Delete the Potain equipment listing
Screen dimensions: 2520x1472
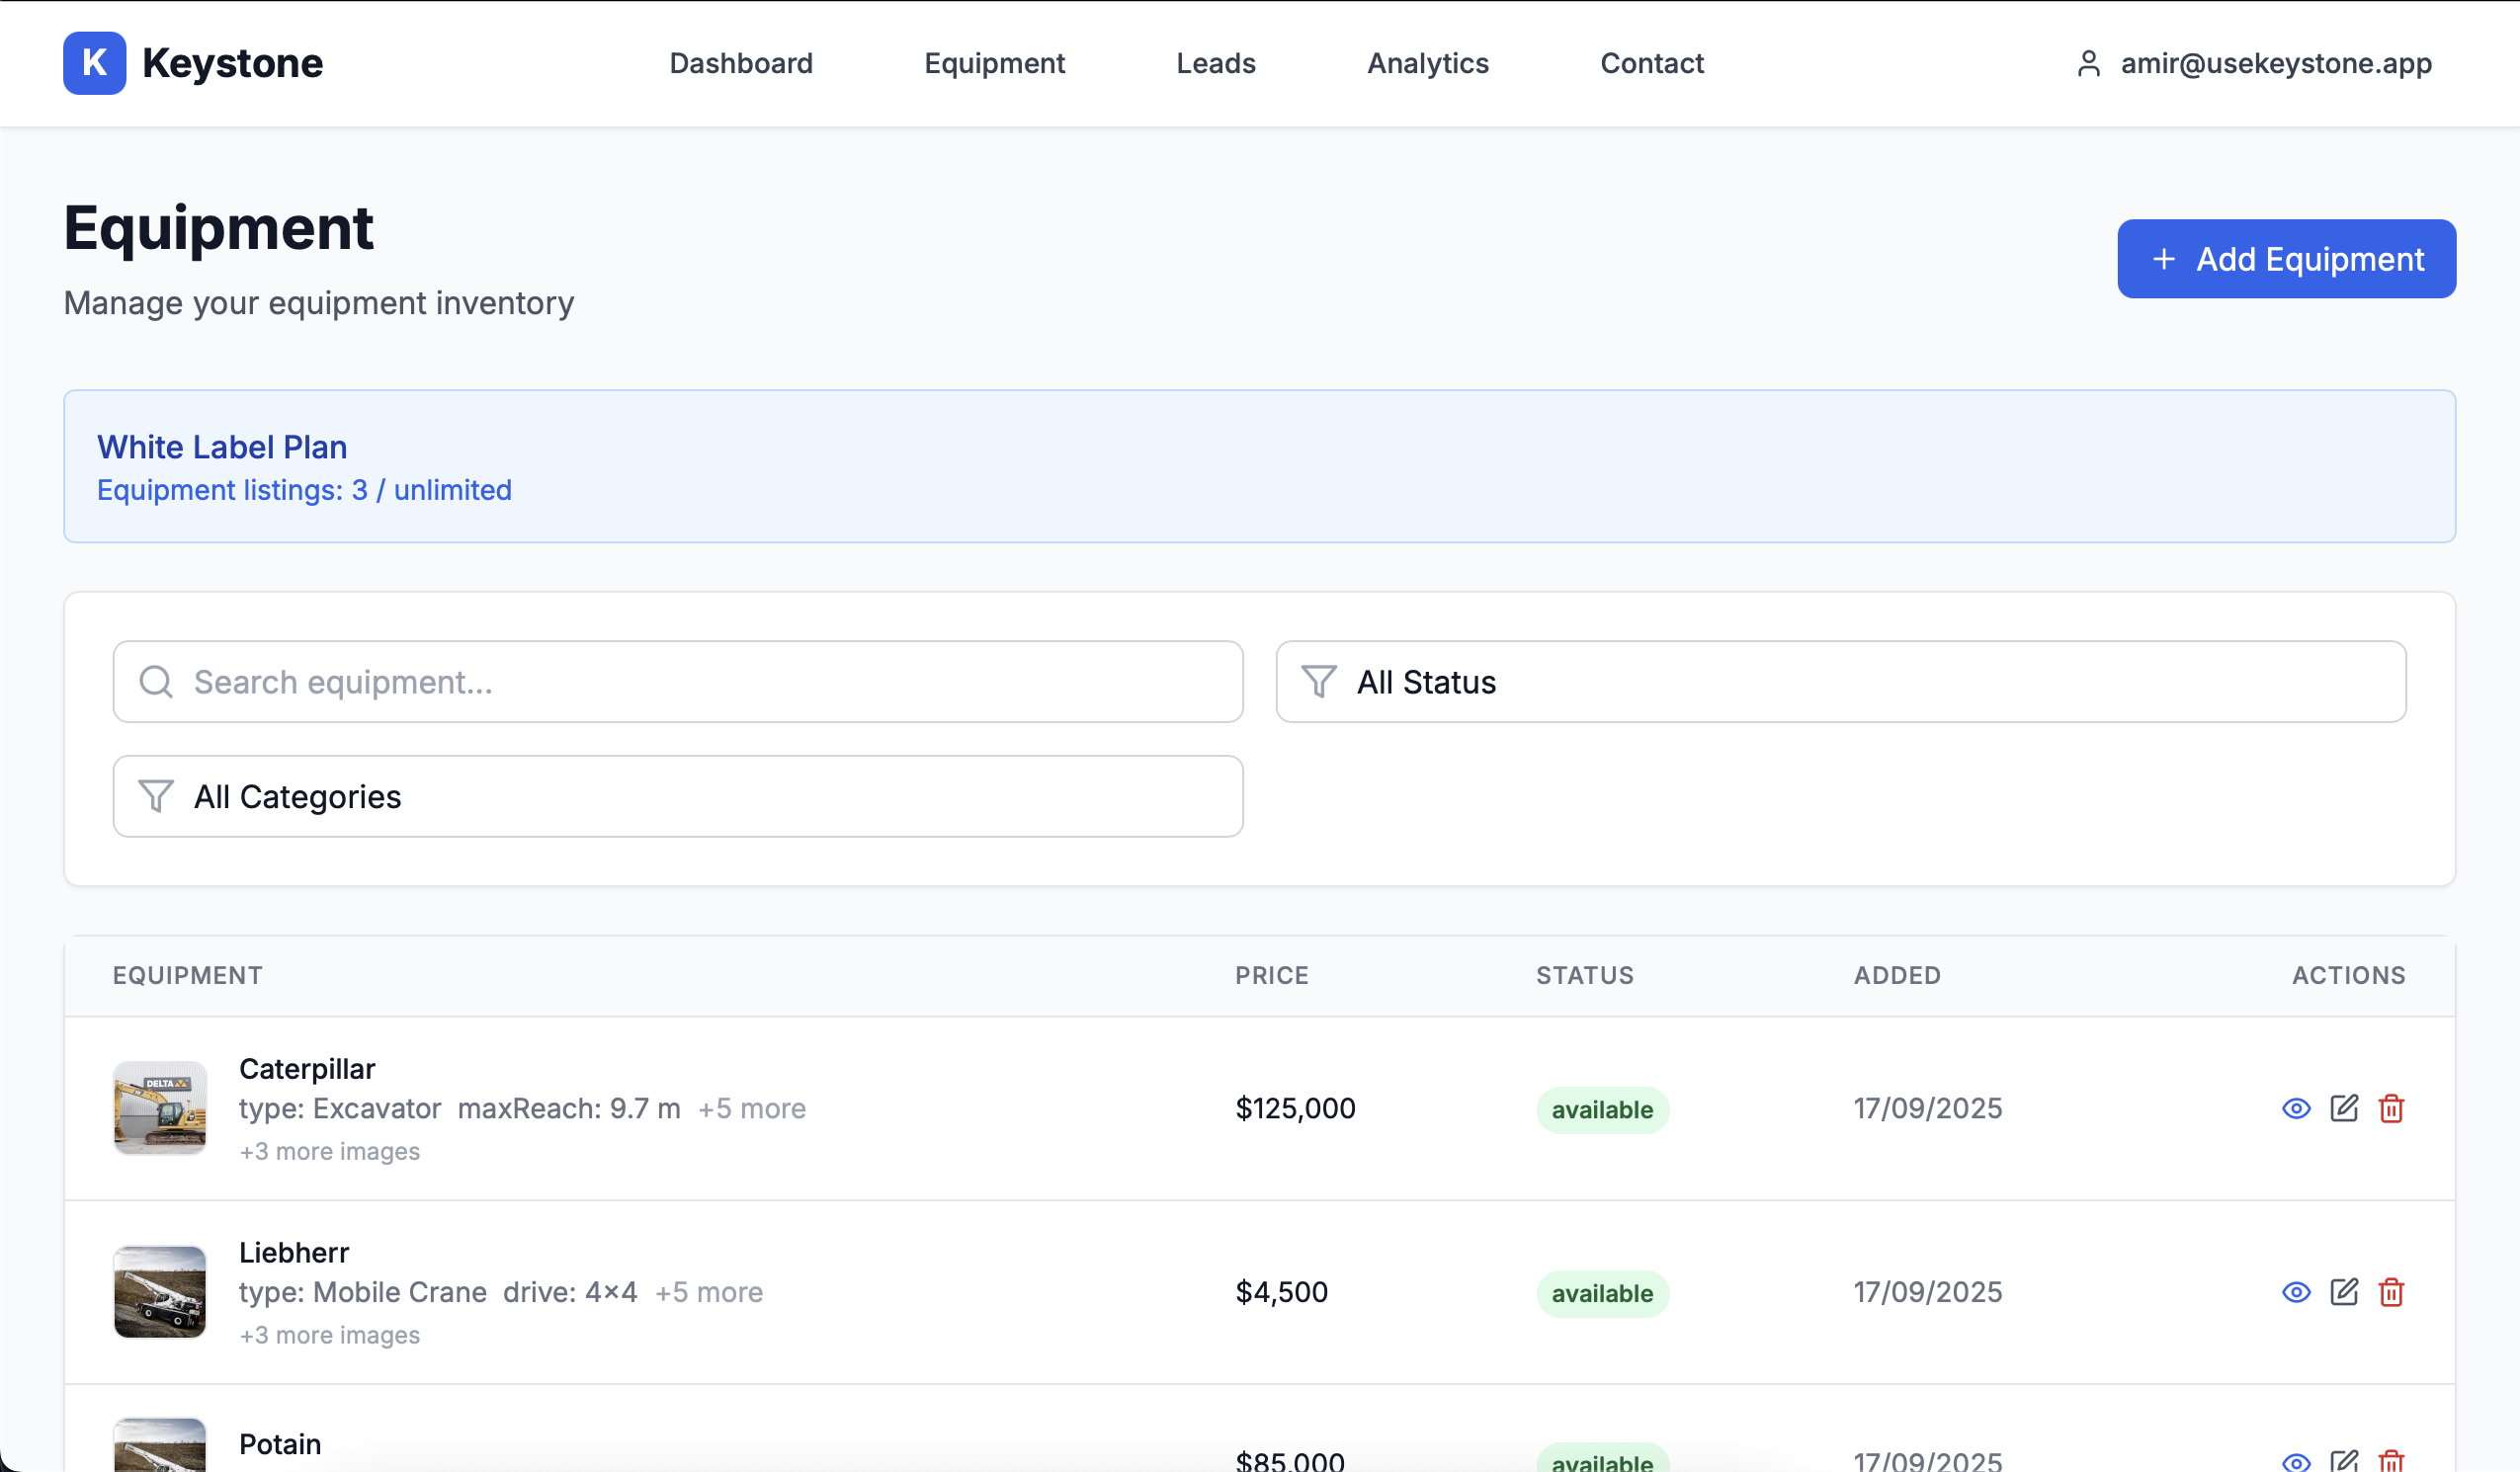point(2391,1461)
